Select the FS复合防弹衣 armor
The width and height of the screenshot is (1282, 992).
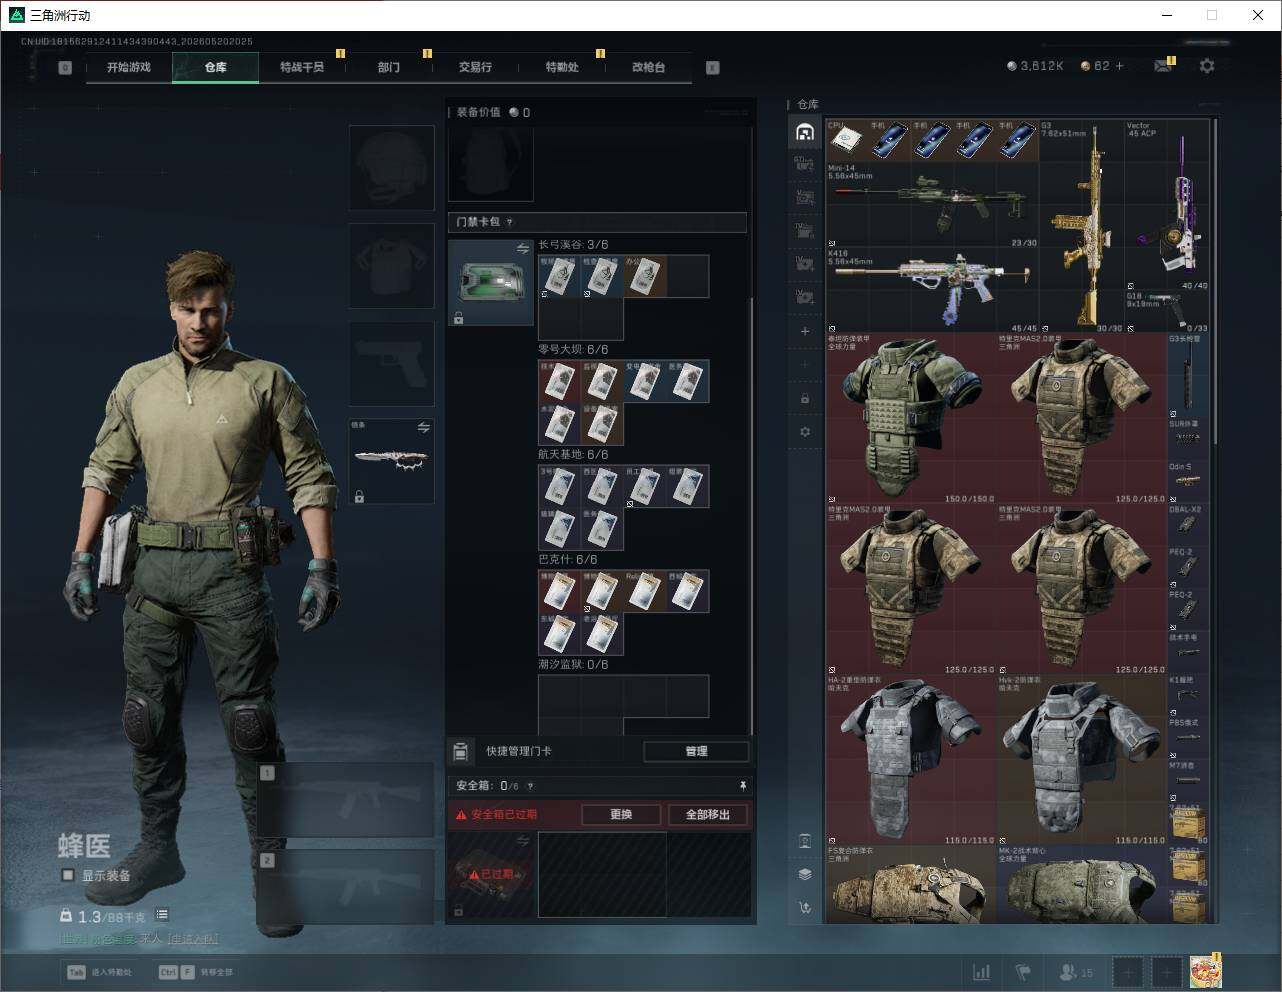(911, 884)
